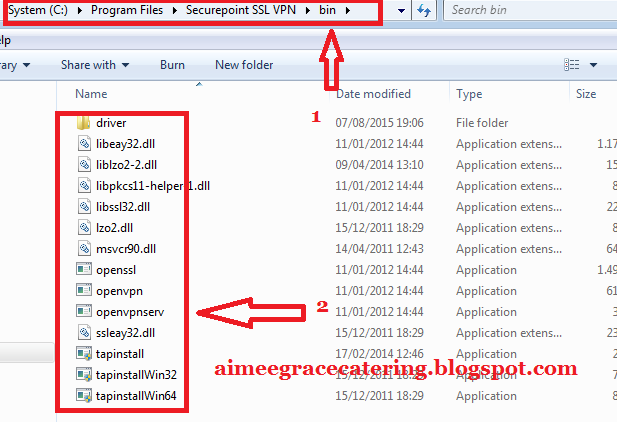Image resolution: width=617 pixels, height=422 pixels.
Task: Click date 17/02/2014 12:46
Action: [379, 354]
